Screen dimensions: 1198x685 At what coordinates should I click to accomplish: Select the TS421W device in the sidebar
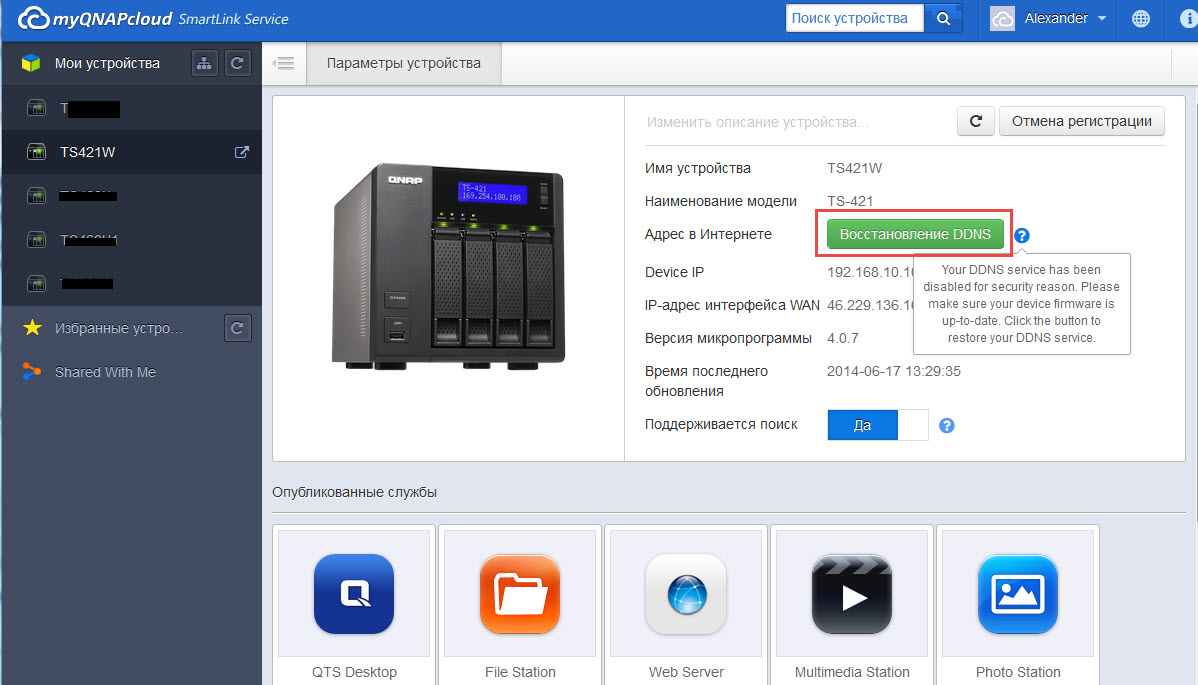click(x=131, y=152)
